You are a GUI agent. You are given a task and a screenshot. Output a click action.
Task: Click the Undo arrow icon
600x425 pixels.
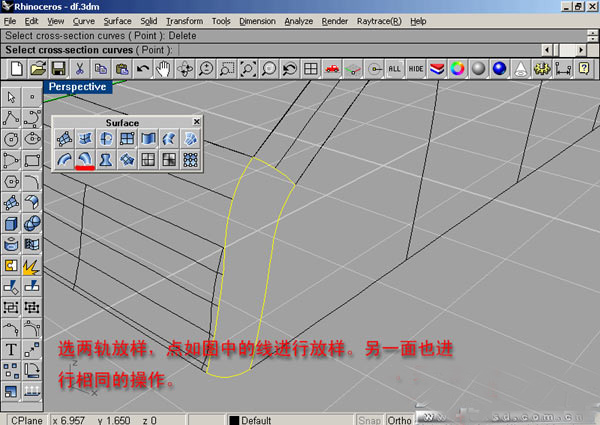coord(143,68)
